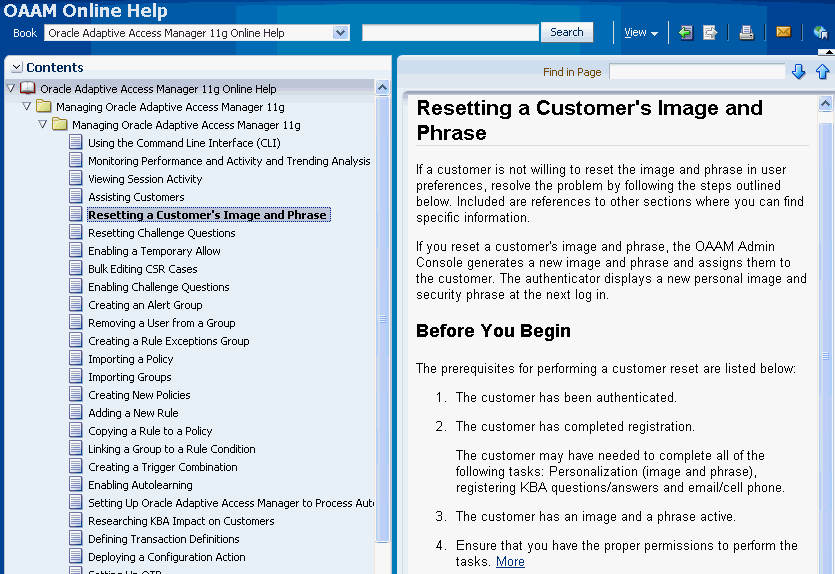Click the Search button

point(567,32)
